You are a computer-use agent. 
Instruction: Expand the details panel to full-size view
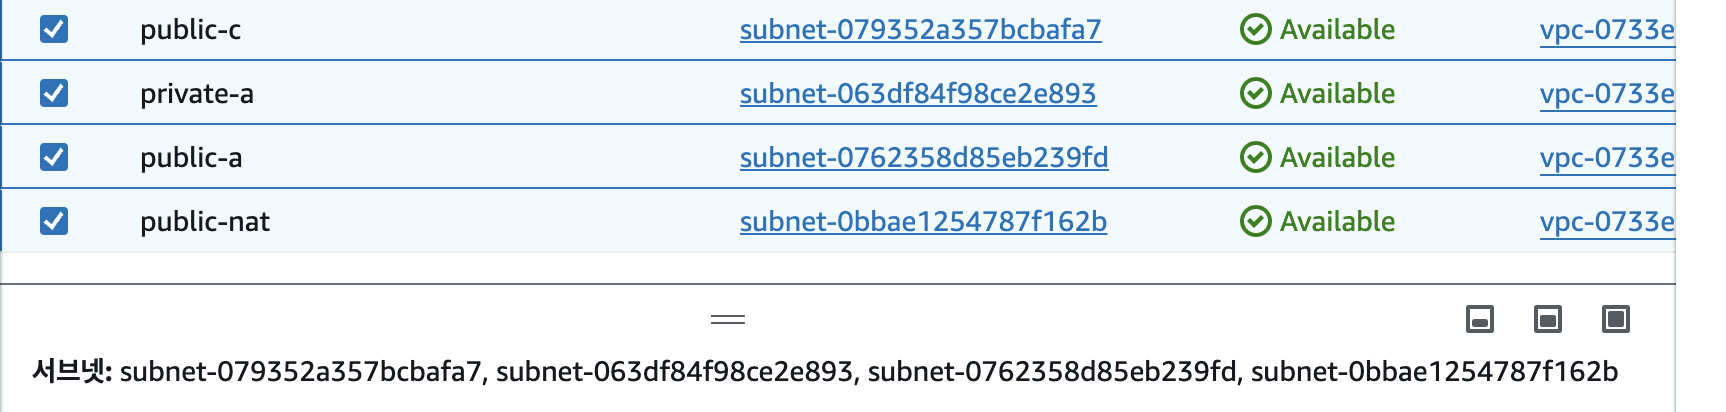pyautogui.click(x=1616, y=319)
